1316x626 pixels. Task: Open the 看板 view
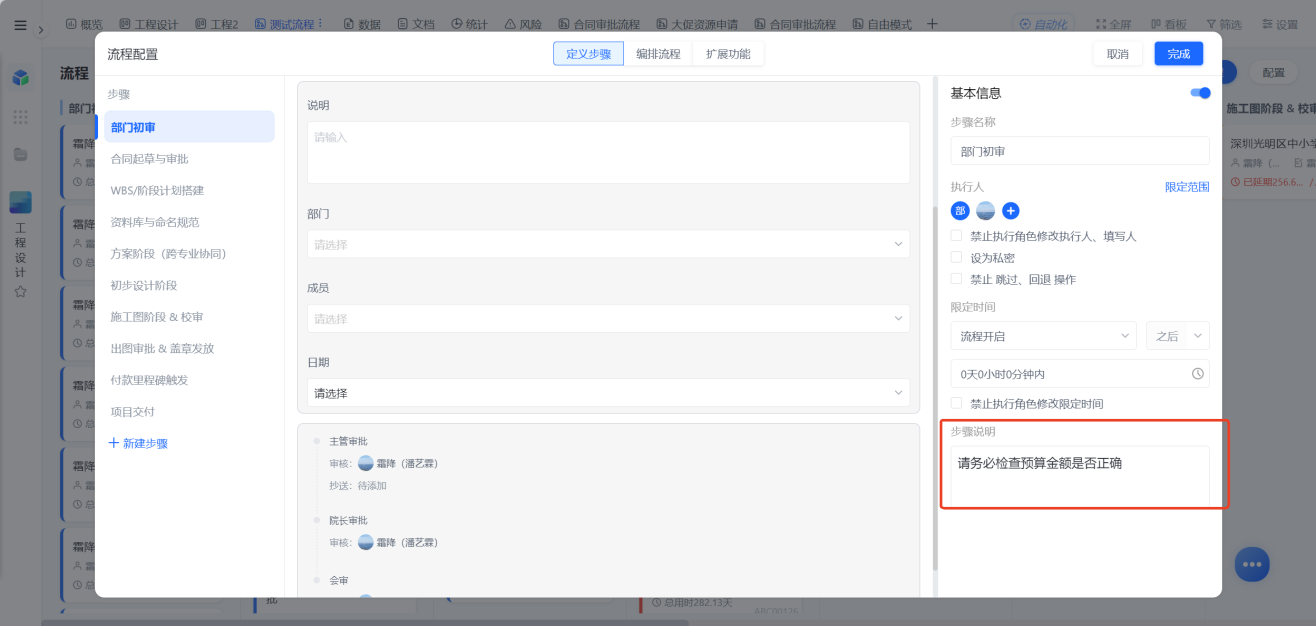pyautogui.click(x=1168, y=24)
